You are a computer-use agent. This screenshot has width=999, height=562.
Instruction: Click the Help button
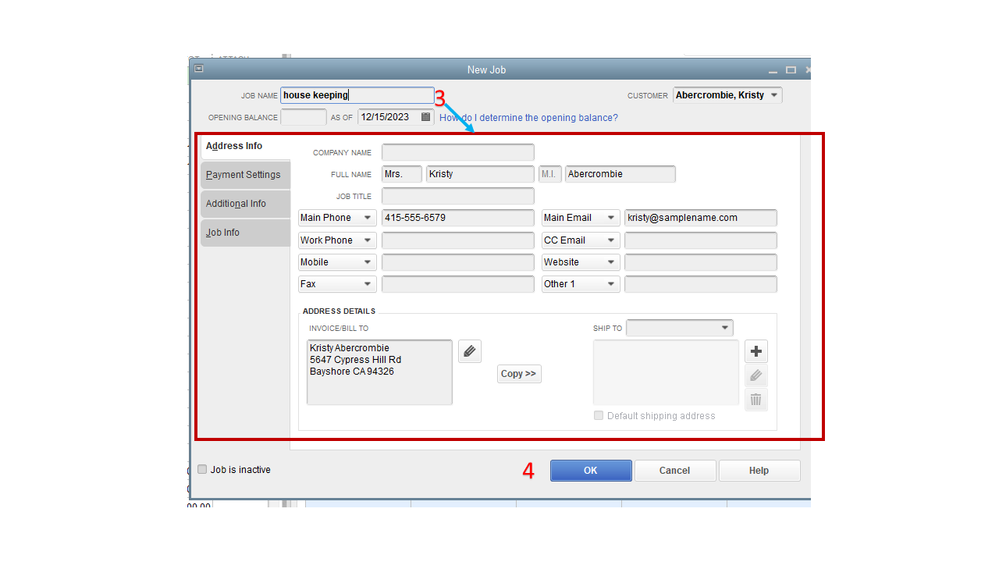(x=759, y=470)
